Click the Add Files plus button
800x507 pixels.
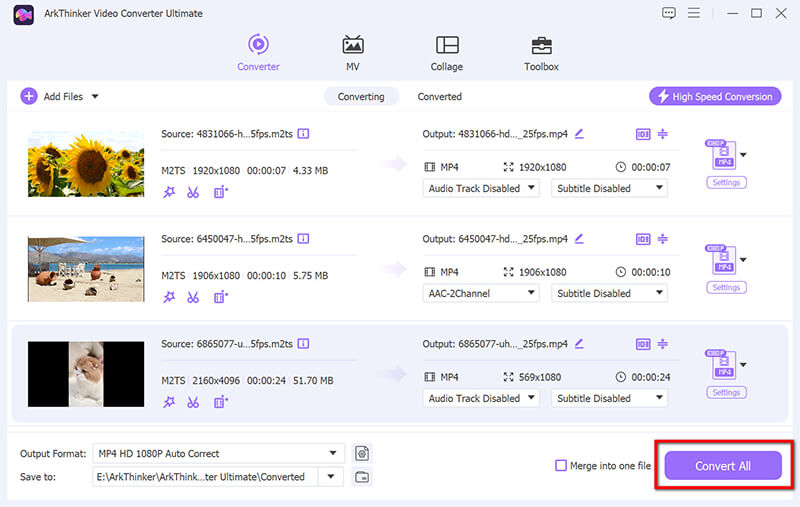tap(29, 96)
